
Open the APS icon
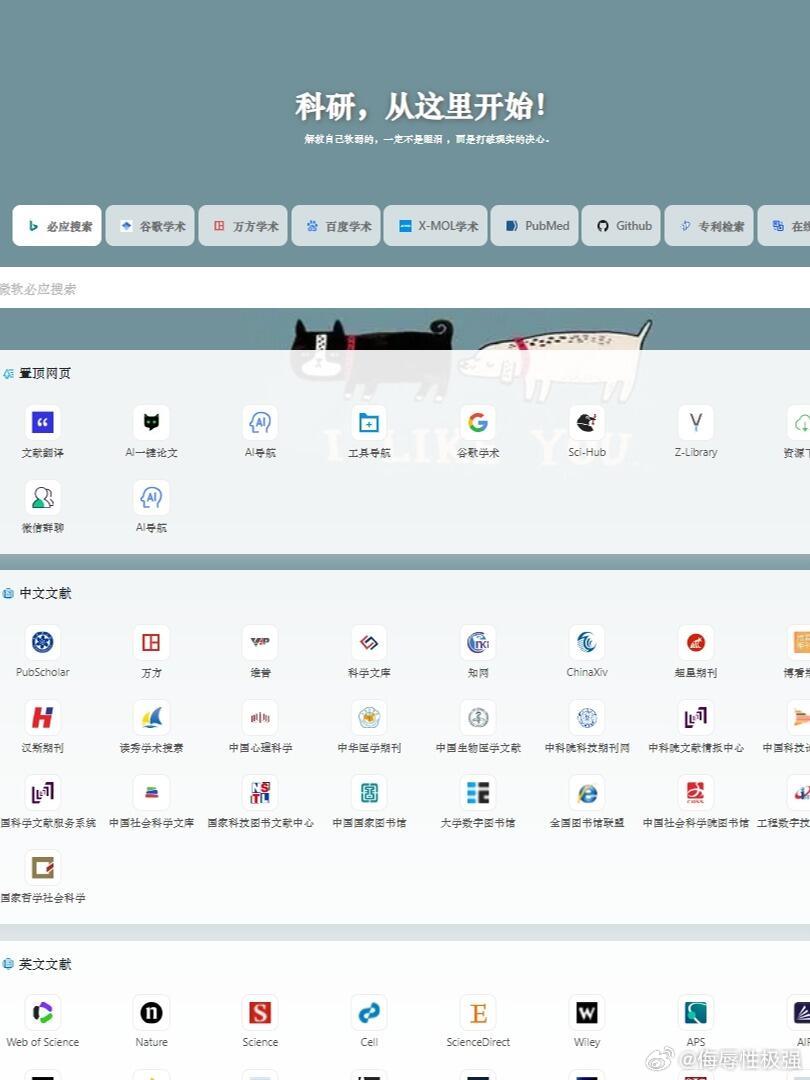click(x=696, y=1012)
